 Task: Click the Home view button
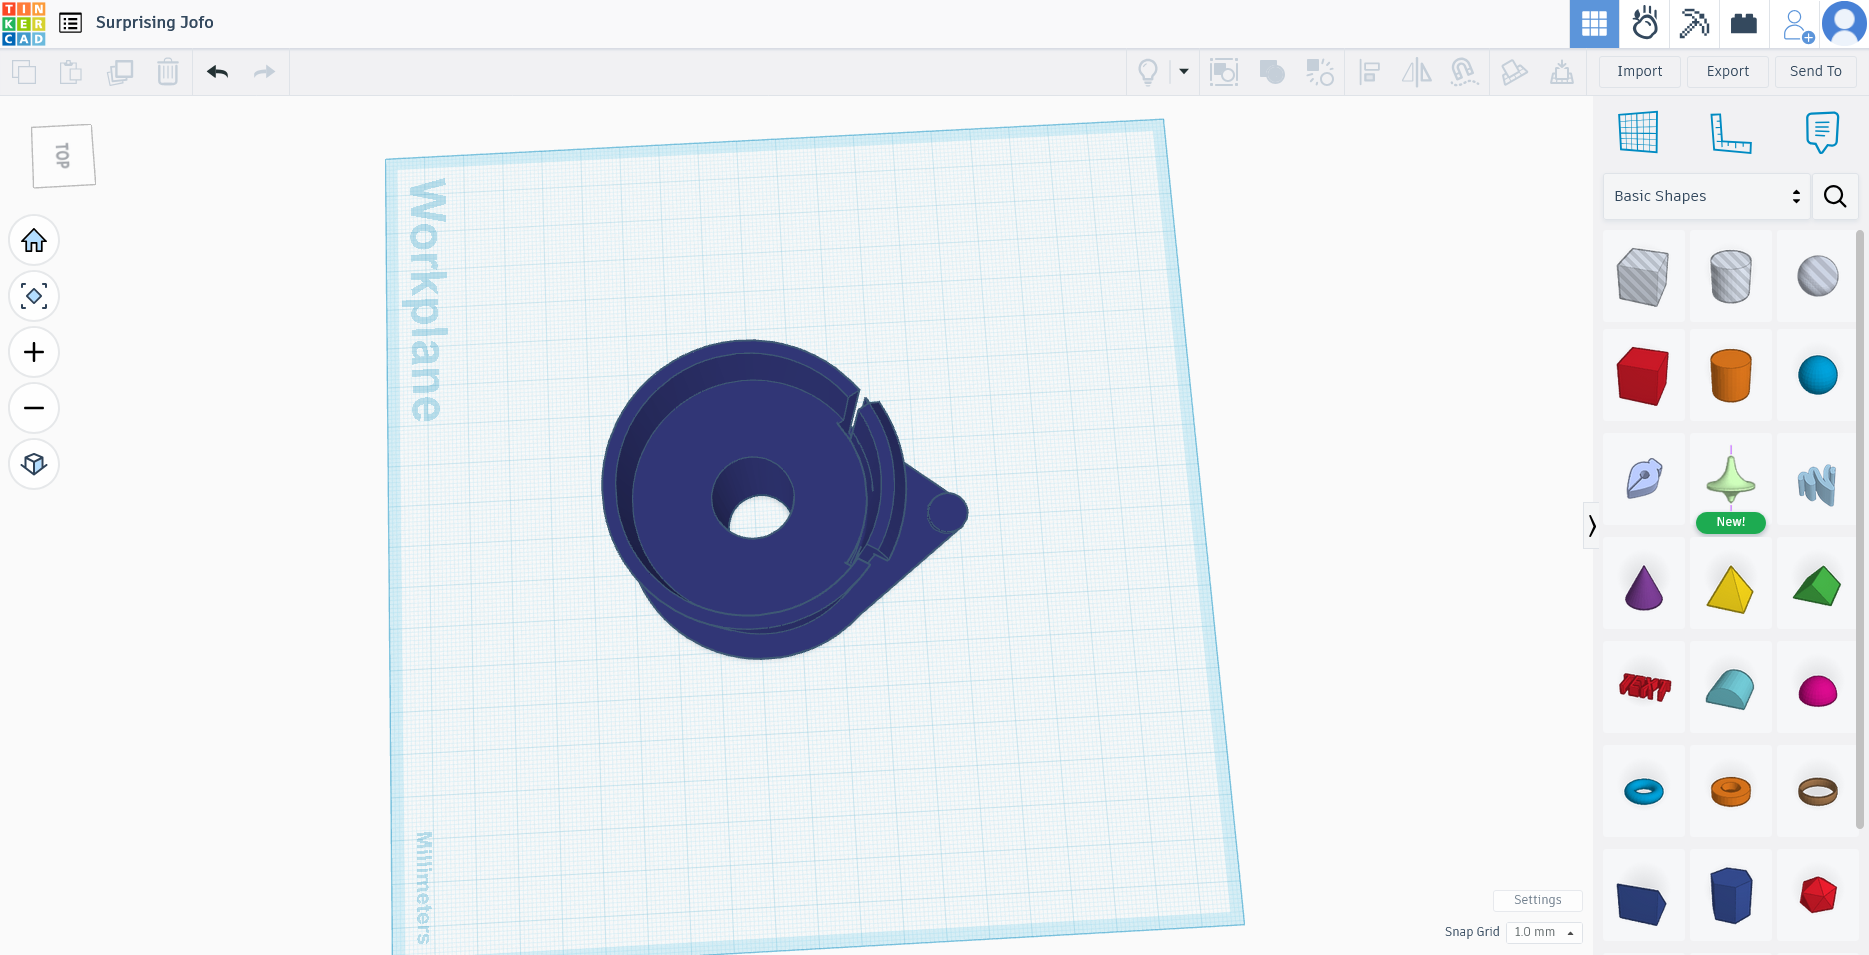coord(34,241)
